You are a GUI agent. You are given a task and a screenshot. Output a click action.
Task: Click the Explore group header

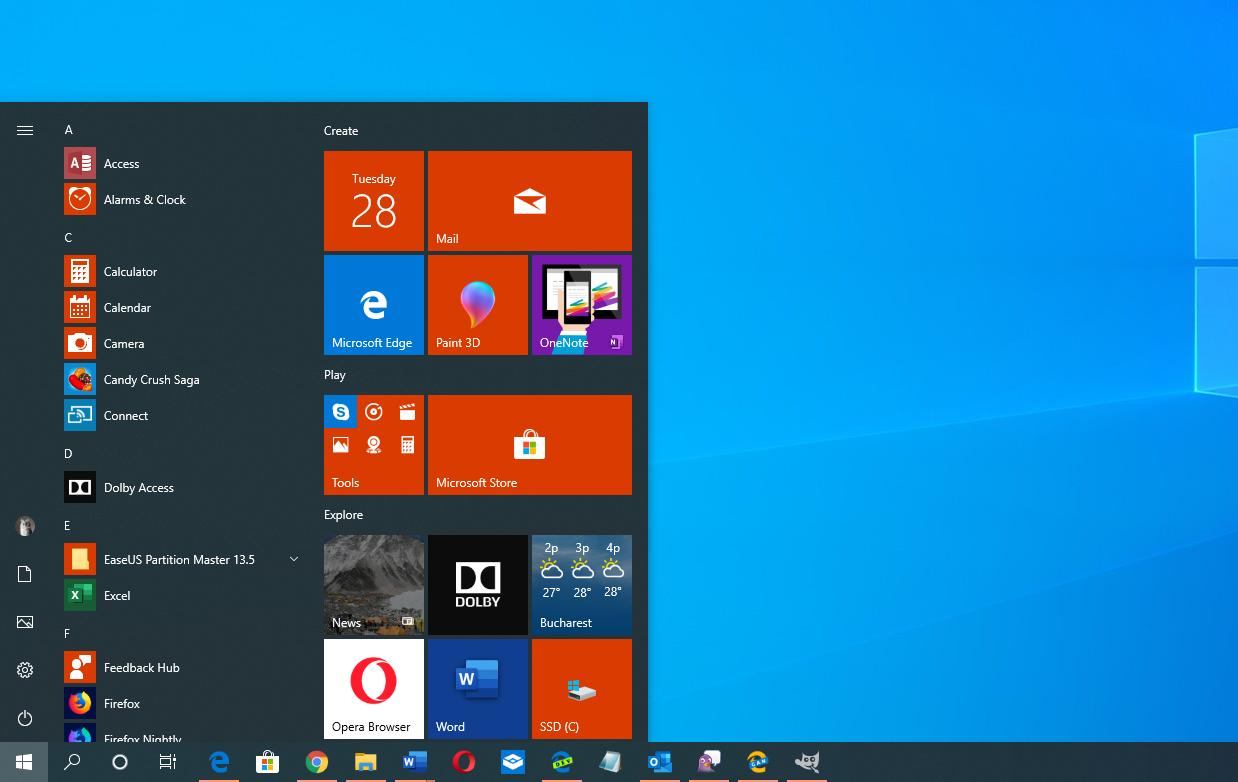pyautogui.click(x=343, y=515)
